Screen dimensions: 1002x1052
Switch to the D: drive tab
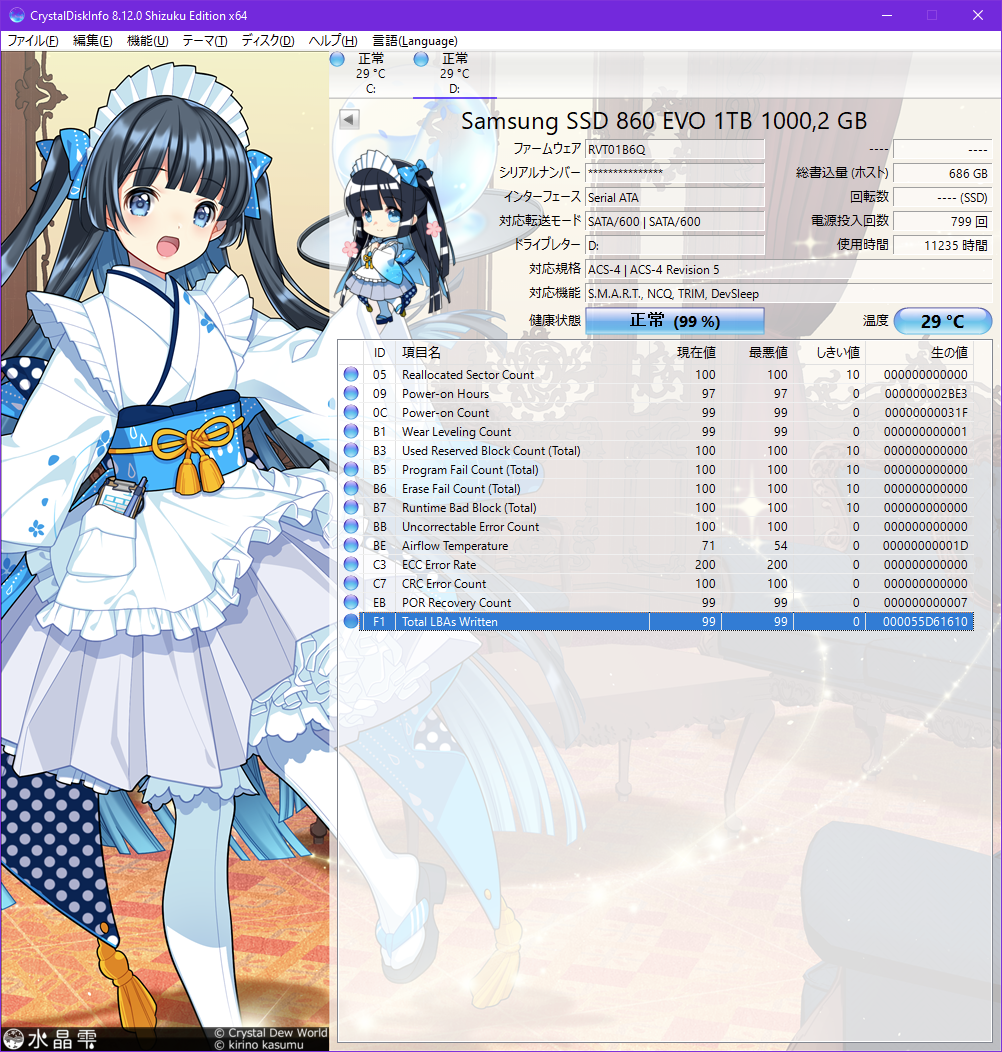point(454,74)
